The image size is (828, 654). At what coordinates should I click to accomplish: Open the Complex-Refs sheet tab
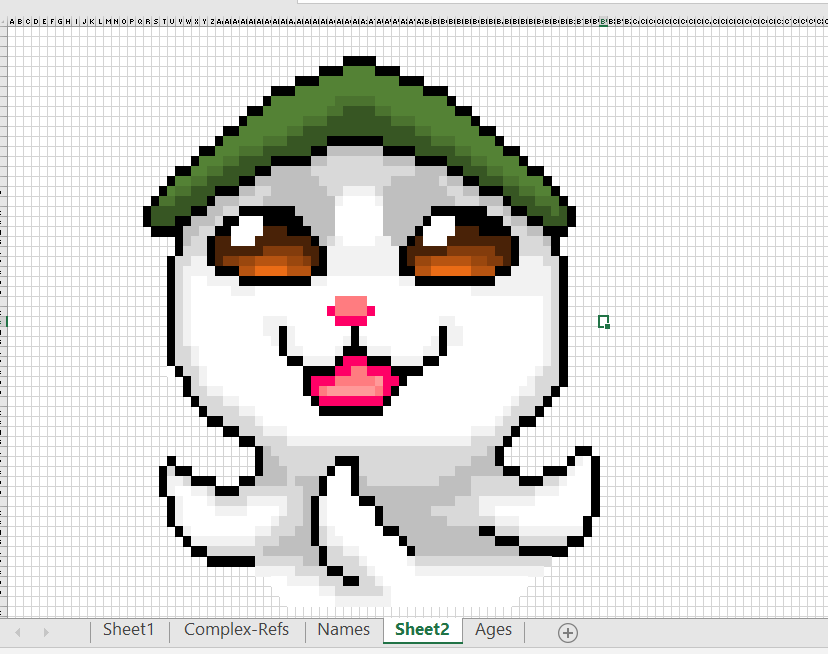pos(237,630)
